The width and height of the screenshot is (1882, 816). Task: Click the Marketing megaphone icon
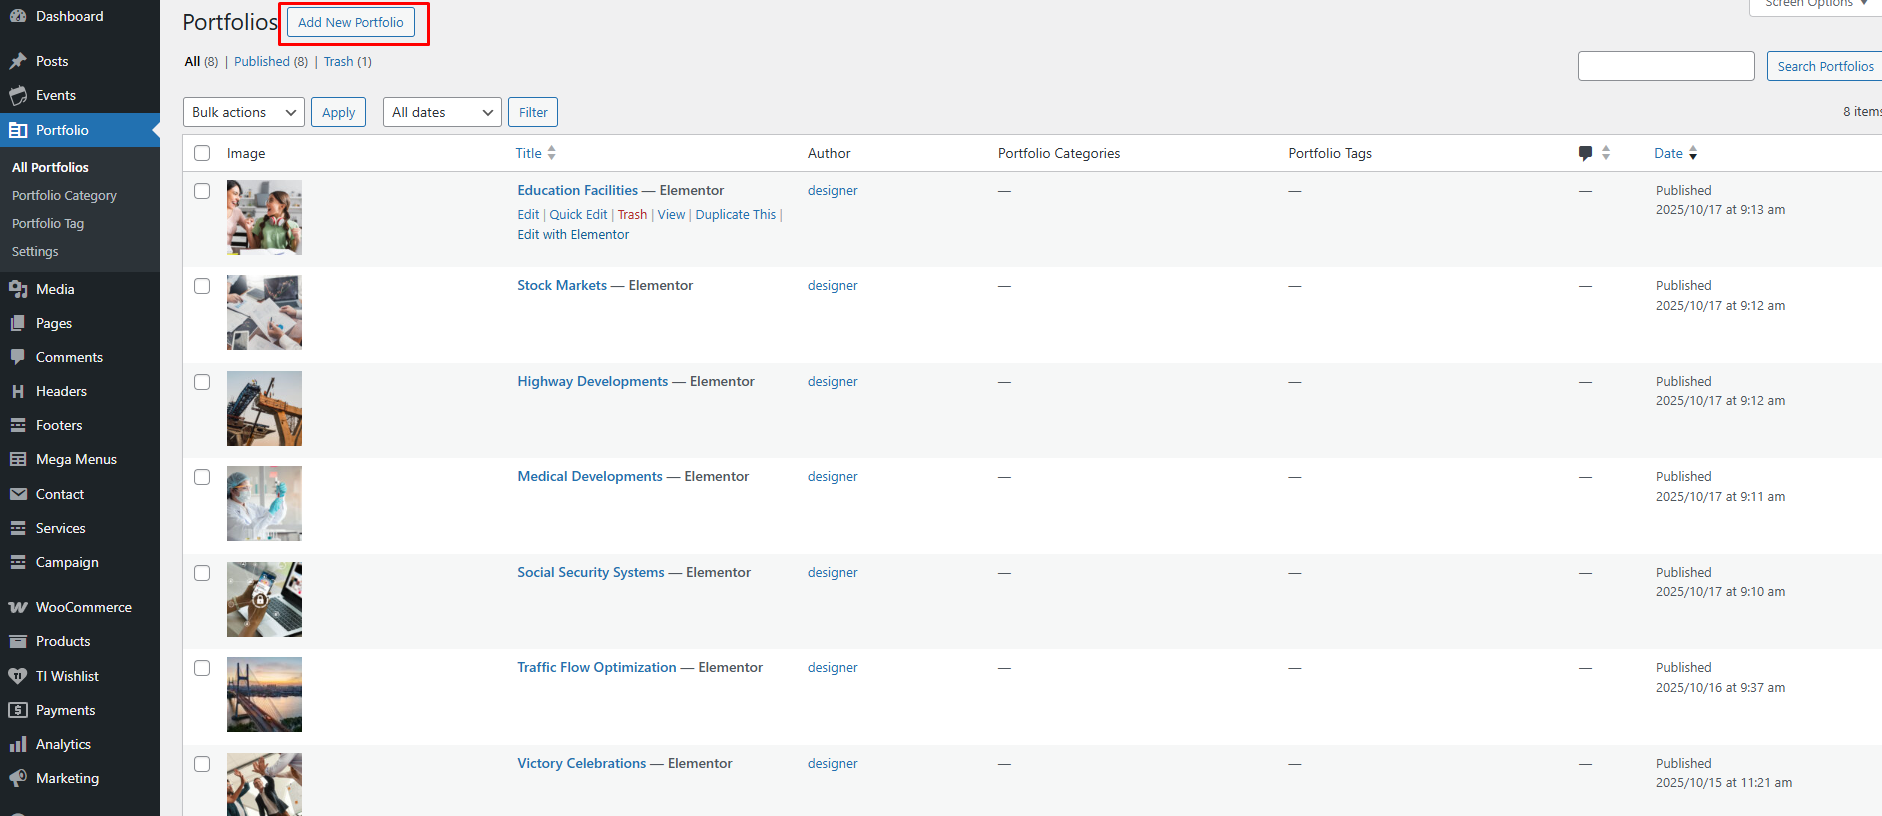coord(18,778)
